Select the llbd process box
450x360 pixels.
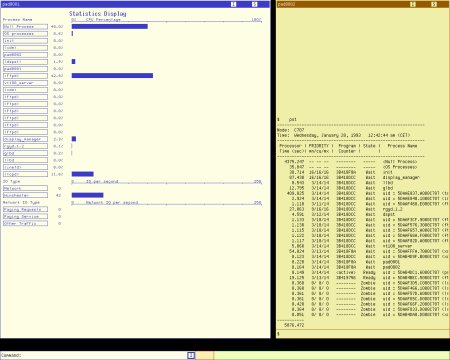coord(25,160)
